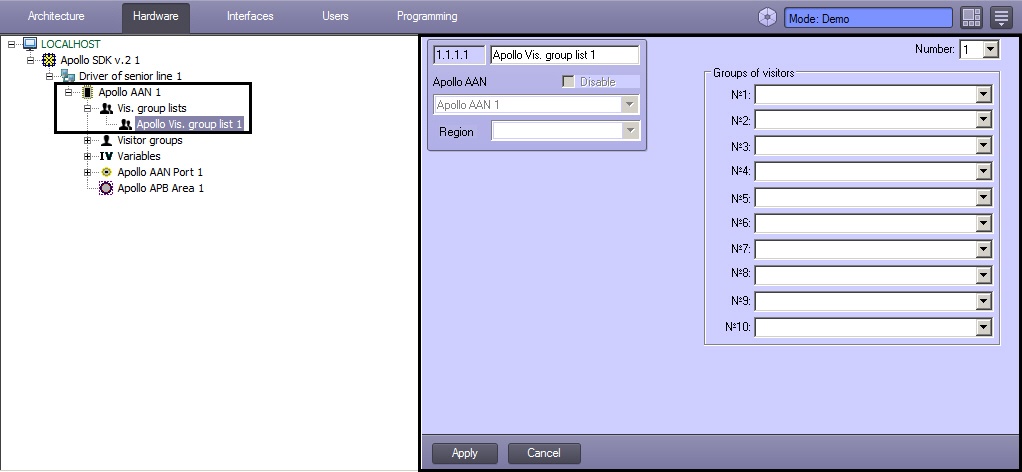Screen dimensions: 1022x472
Task: Select Driver of senior line 1 in tree
Action: click(130, 76)
